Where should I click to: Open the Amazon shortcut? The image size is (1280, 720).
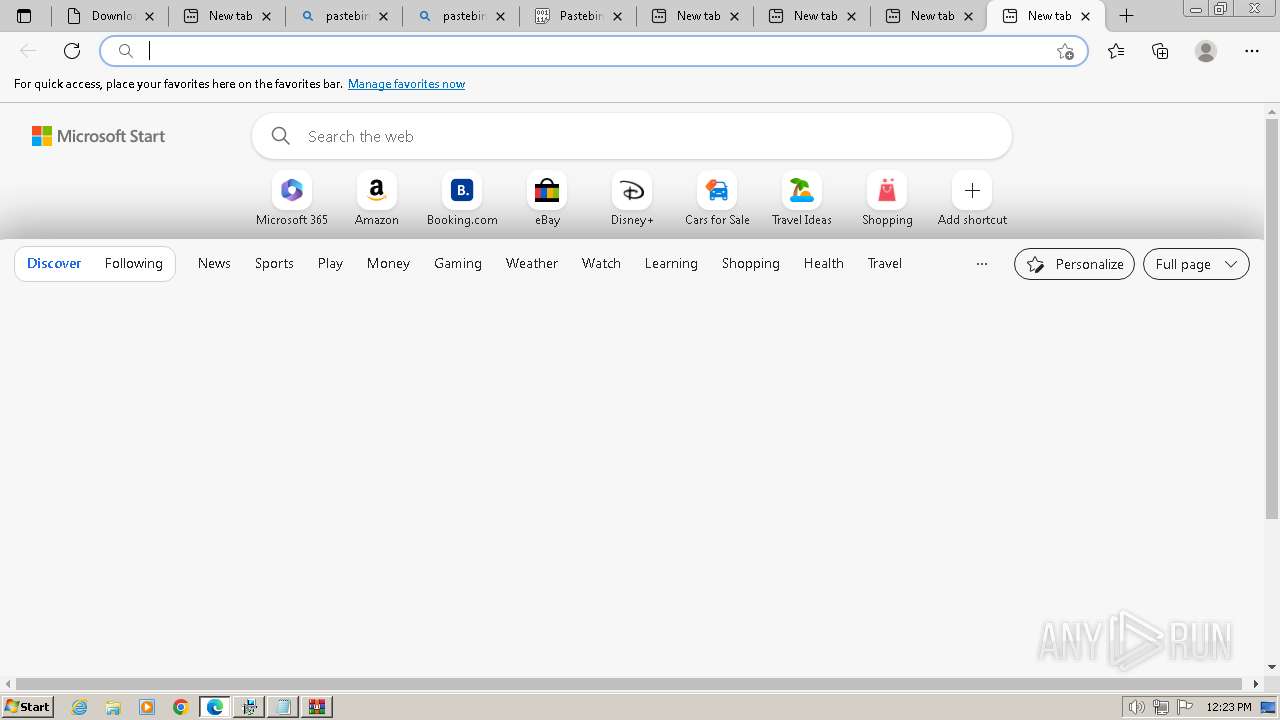point(377,199)
